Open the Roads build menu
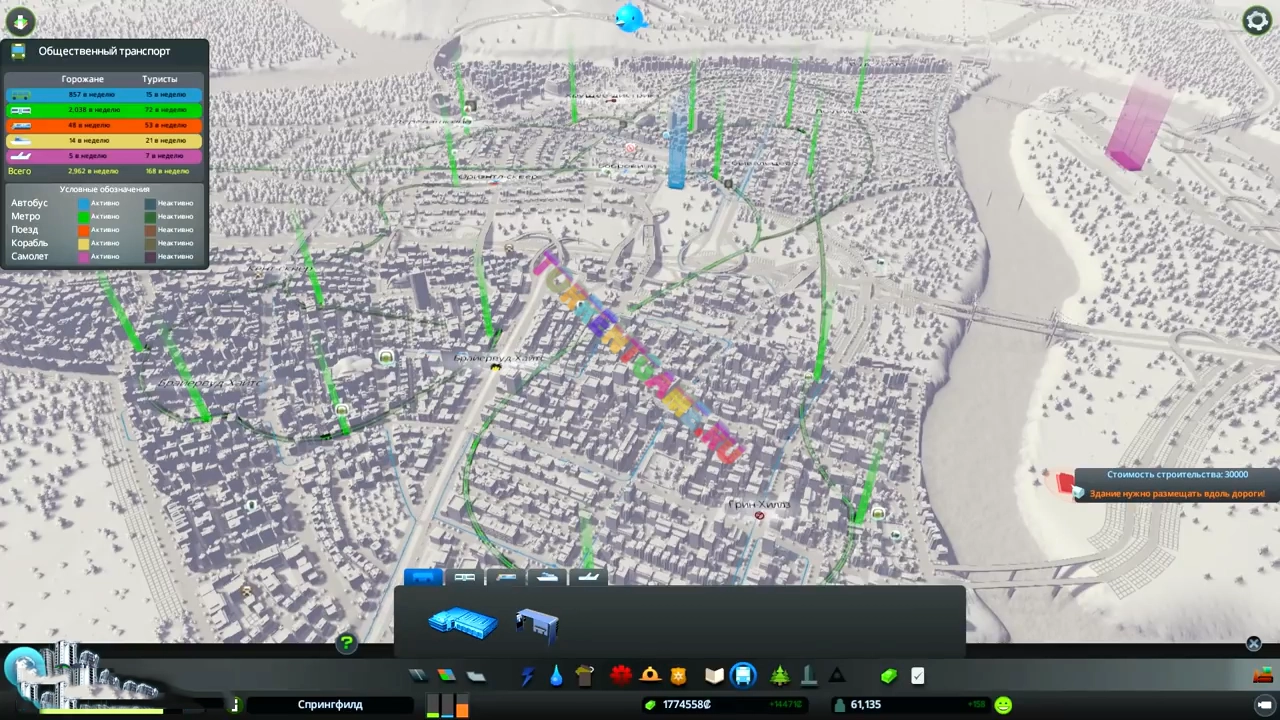 point(418,676)
